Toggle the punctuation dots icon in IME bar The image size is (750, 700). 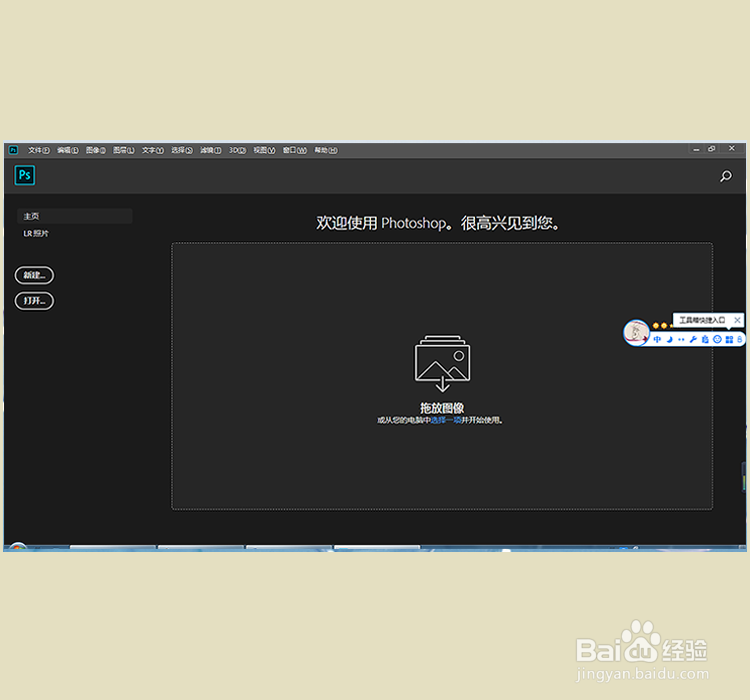[681, 339]
